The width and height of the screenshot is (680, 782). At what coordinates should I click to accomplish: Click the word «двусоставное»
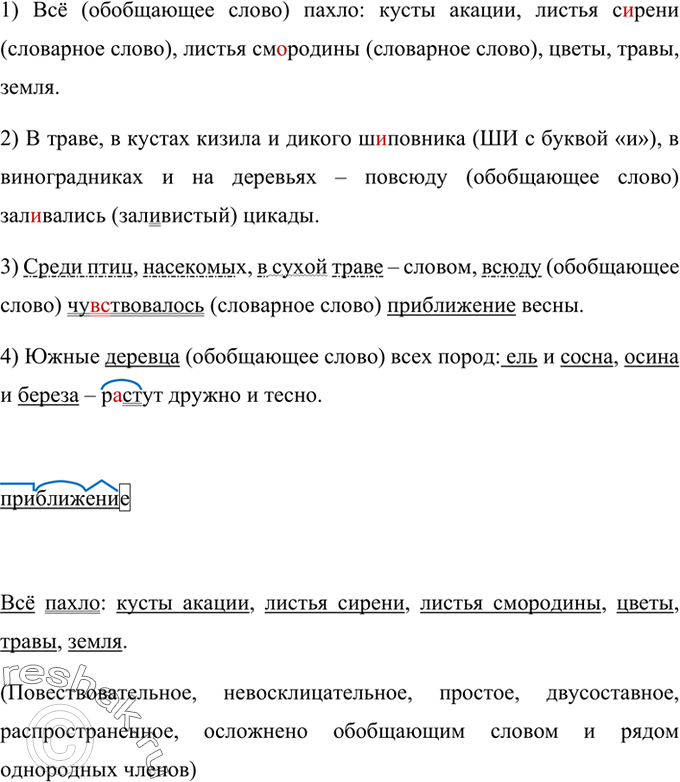(612, 693)
